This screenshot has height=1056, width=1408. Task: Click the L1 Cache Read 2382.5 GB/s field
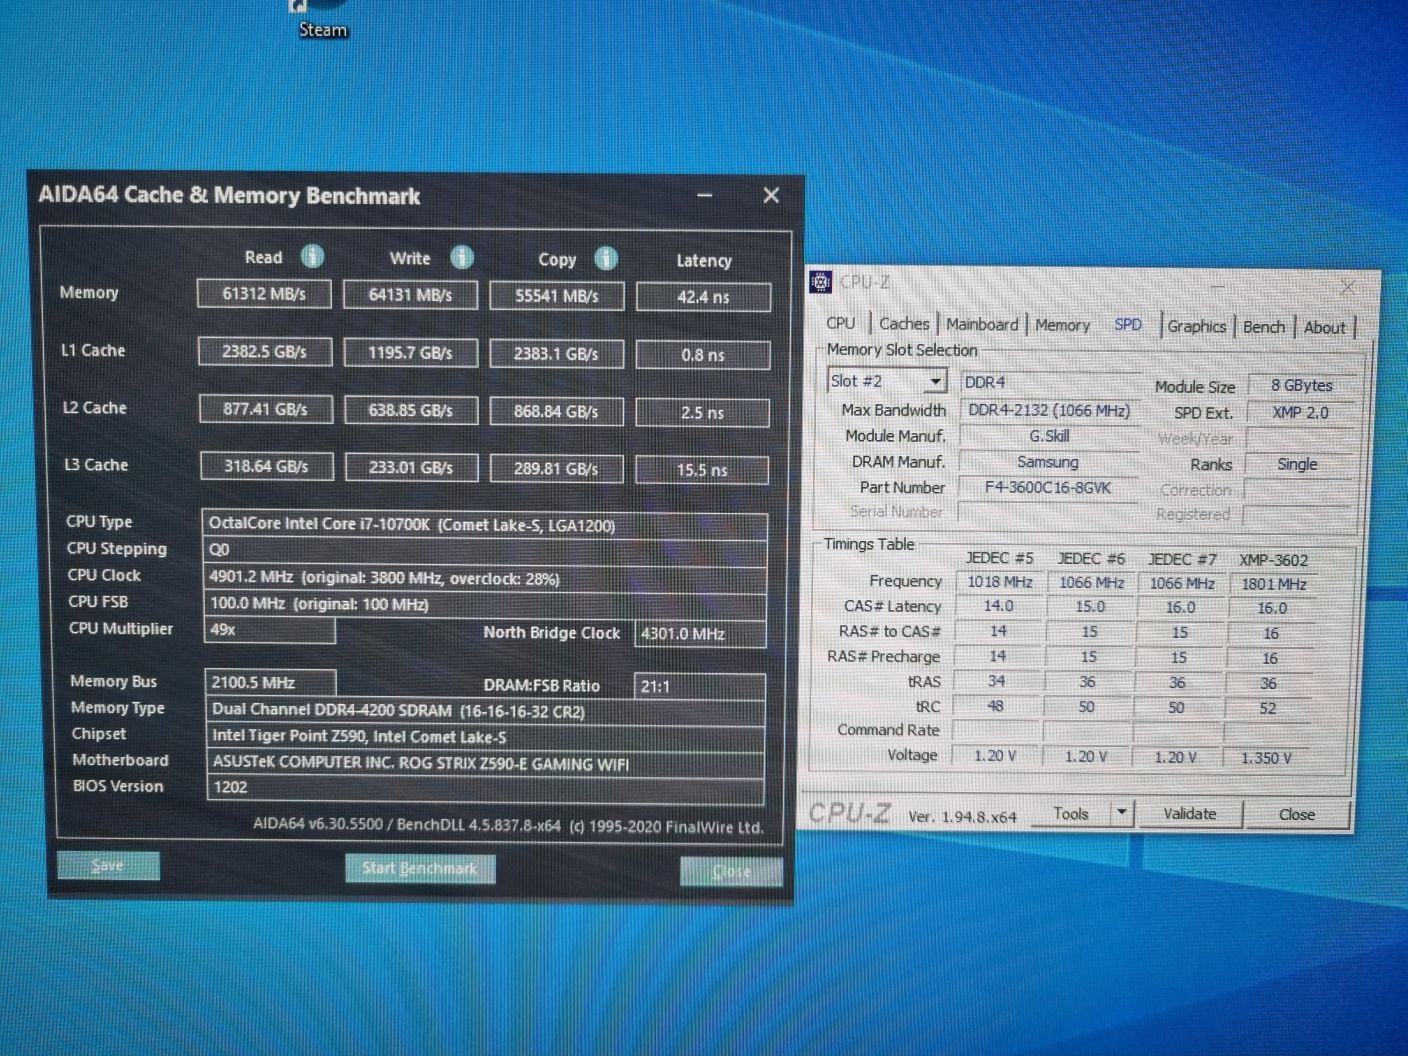coord(265,352)
